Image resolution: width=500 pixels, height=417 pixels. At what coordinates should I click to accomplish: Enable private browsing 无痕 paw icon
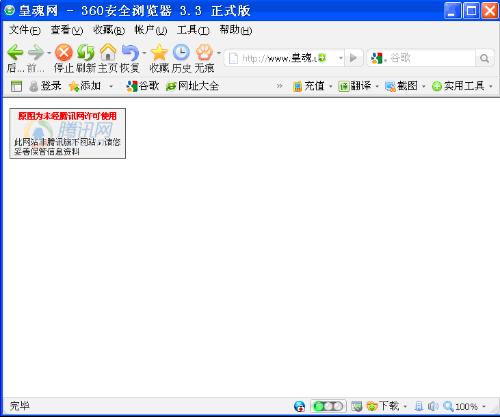(x=204, y=53)
